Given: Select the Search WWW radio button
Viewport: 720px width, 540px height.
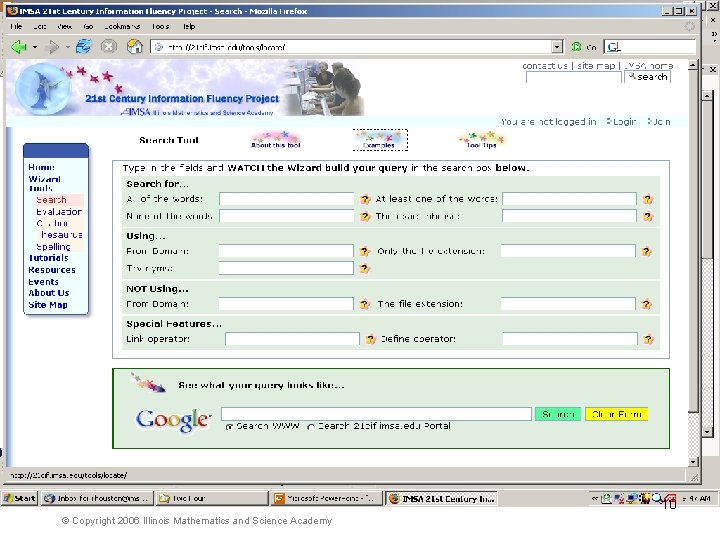Looking at the screenshot, I should click(x=230, y=427).
